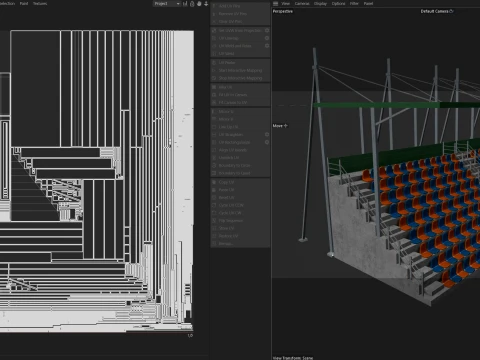The image size is (480, 360).
Task: Open options gear for Set UVW from Projection
Action: click(267, 30)
